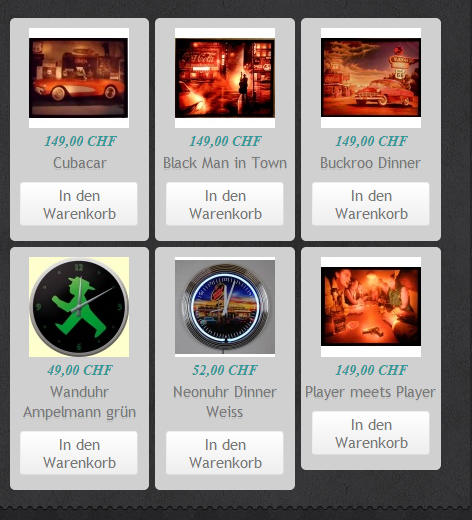Select the 49,00 CHF price label
The width and height of the screenshot is (472, 520).
coord(80,370)
